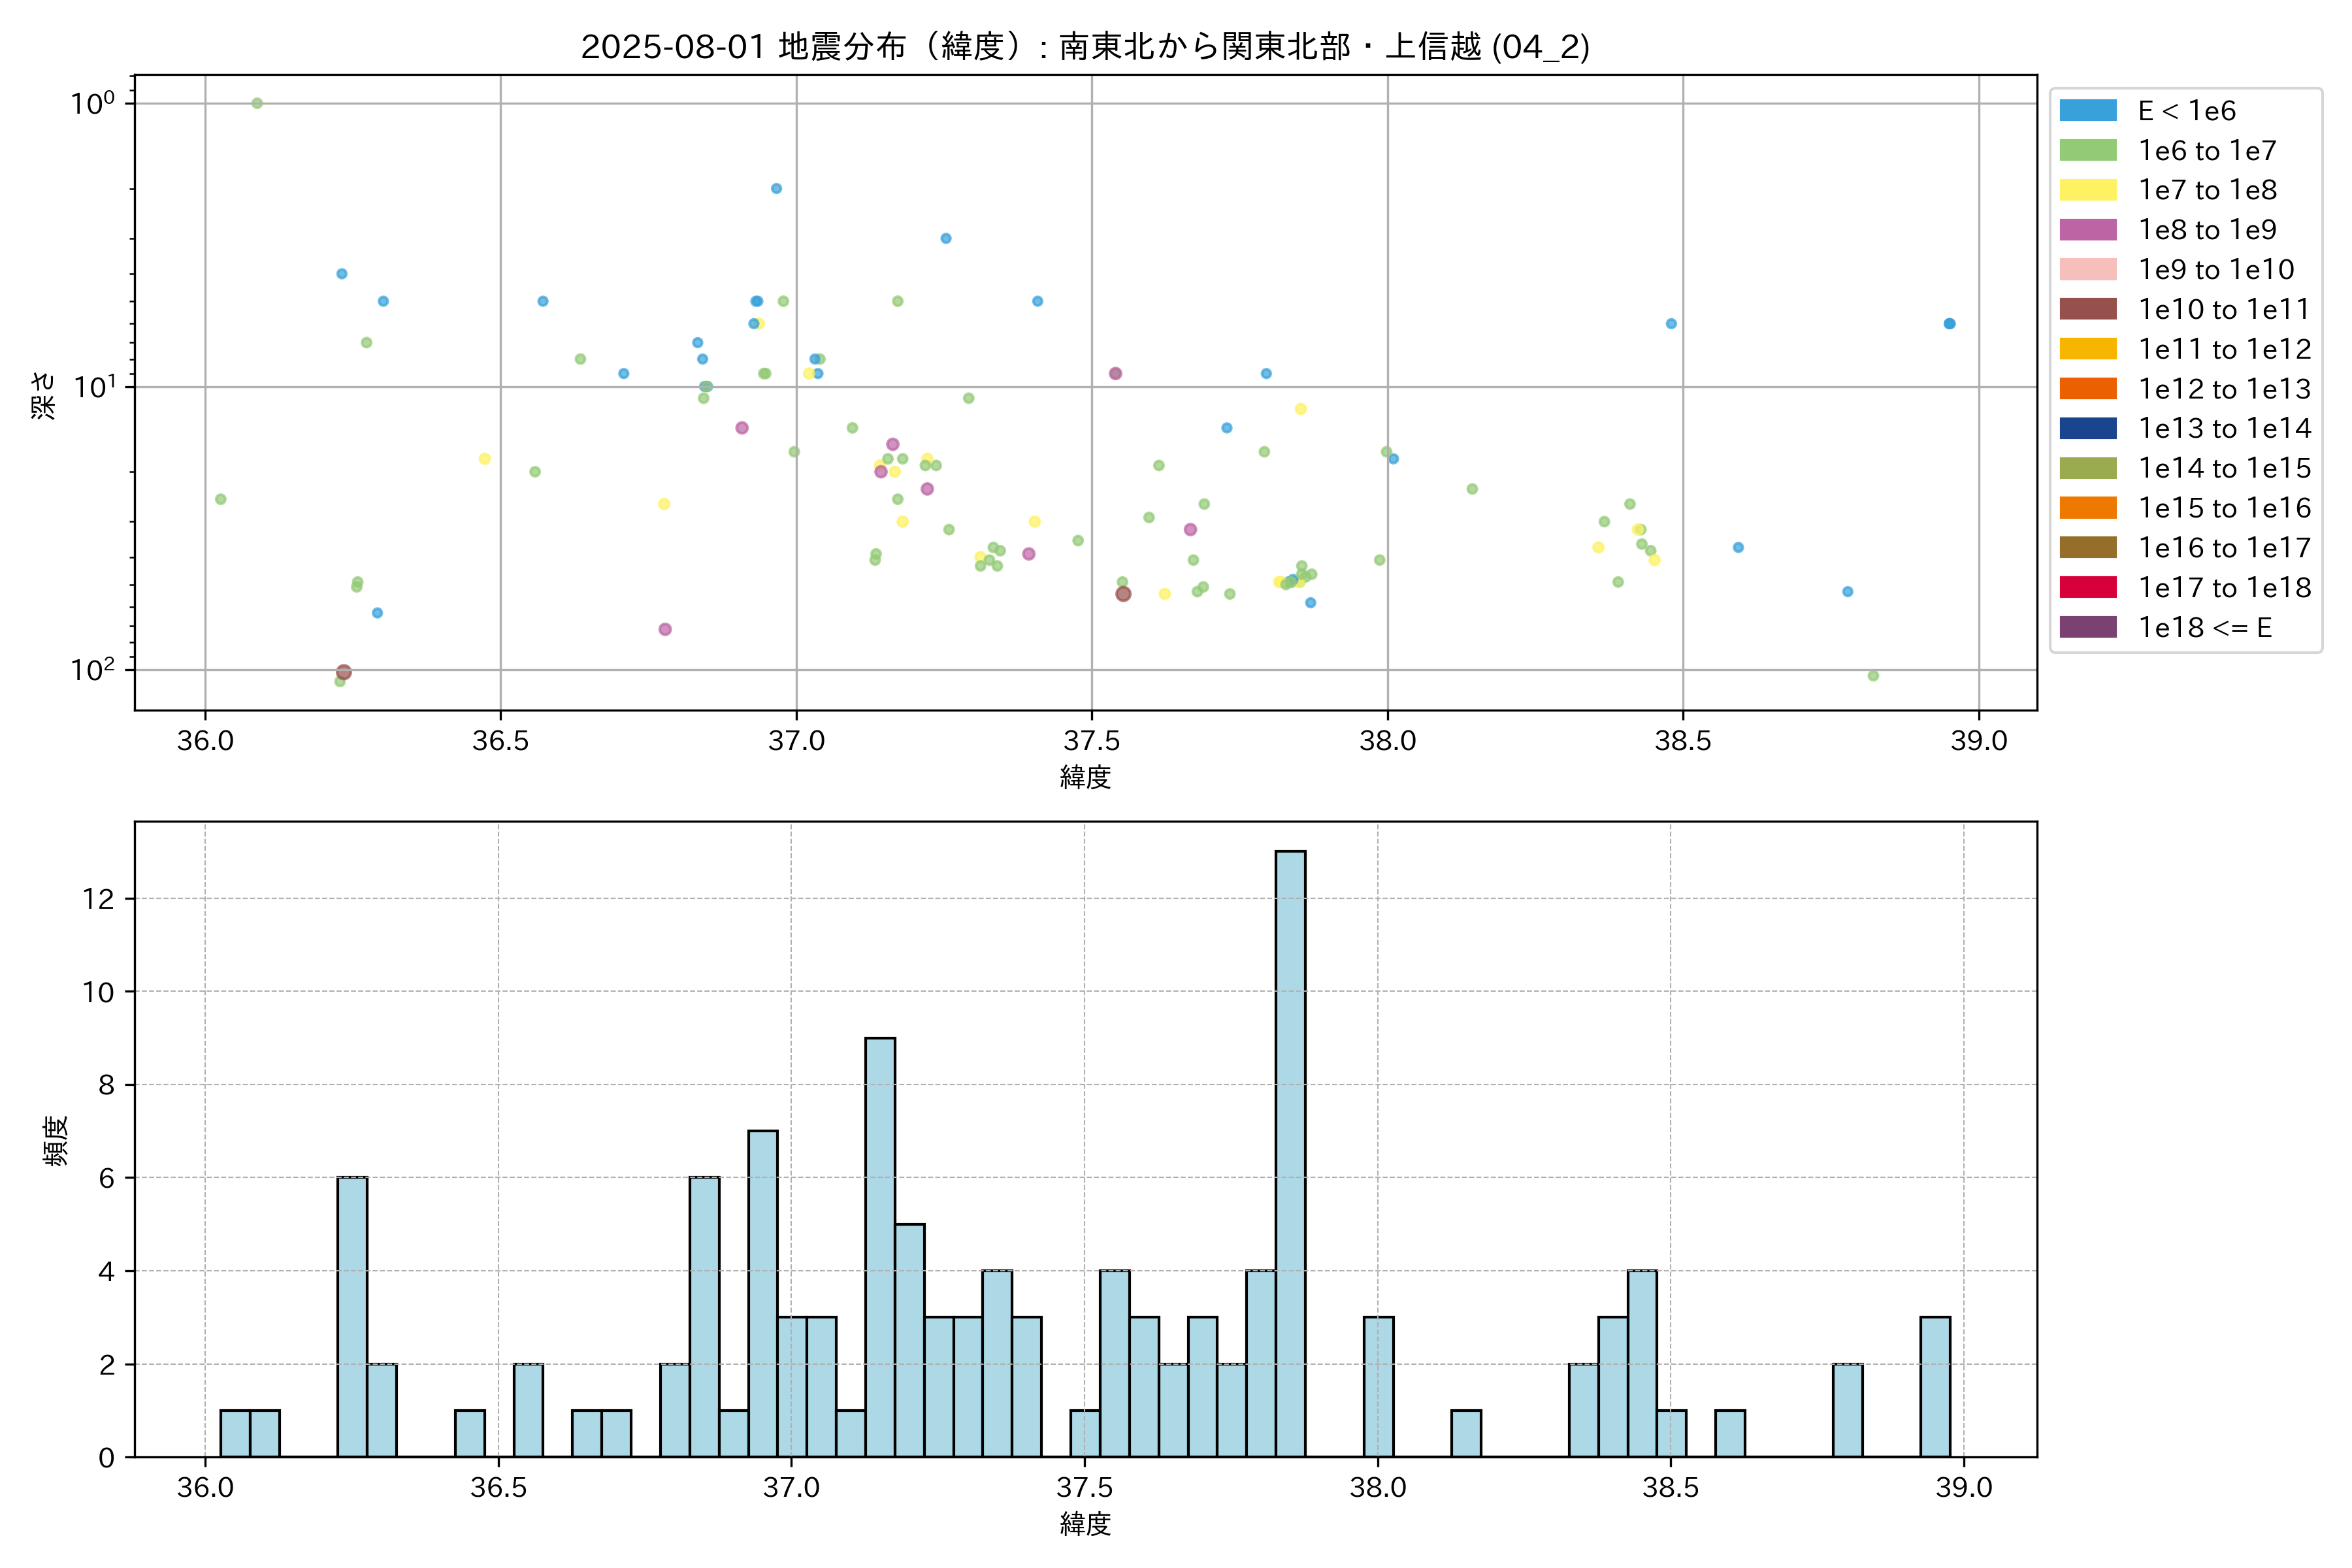
Task: Click the green 1e6 to 1e7 legend swatch
Action: point(2087,150)
